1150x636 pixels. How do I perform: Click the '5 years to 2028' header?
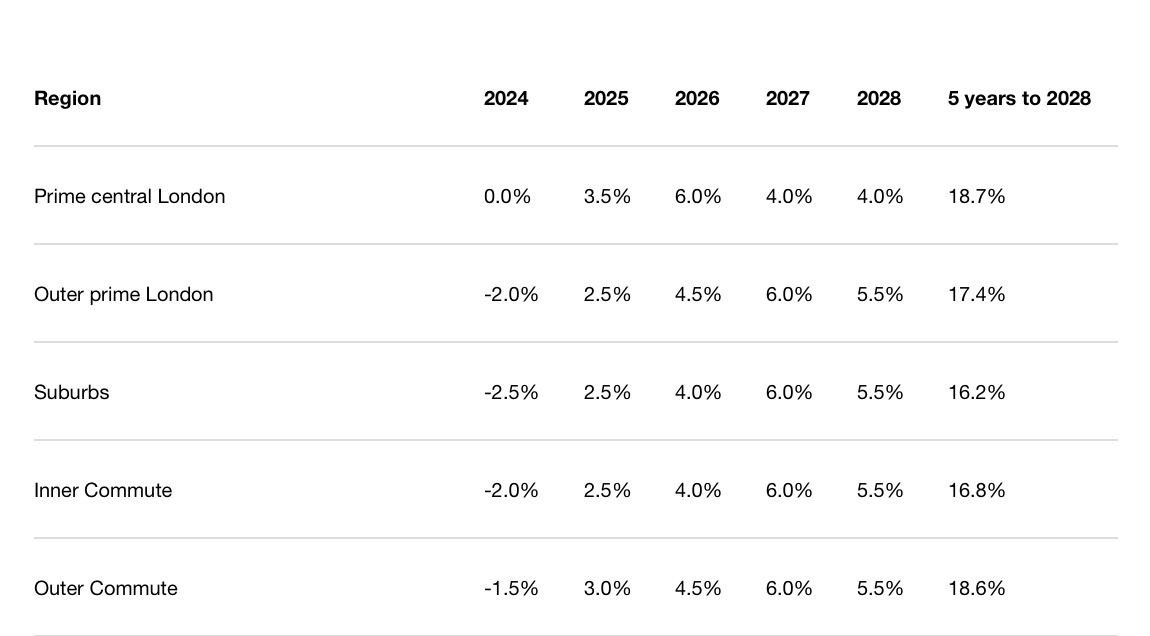1019,98
